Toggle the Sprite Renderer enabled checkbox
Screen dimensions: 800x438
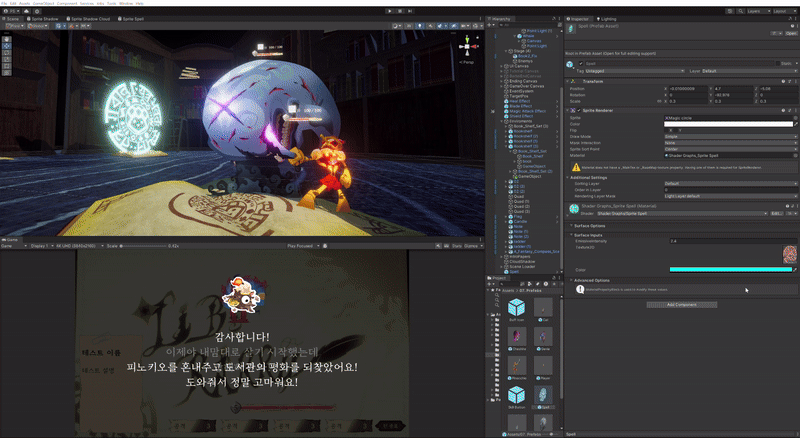[x=579, y=110]
